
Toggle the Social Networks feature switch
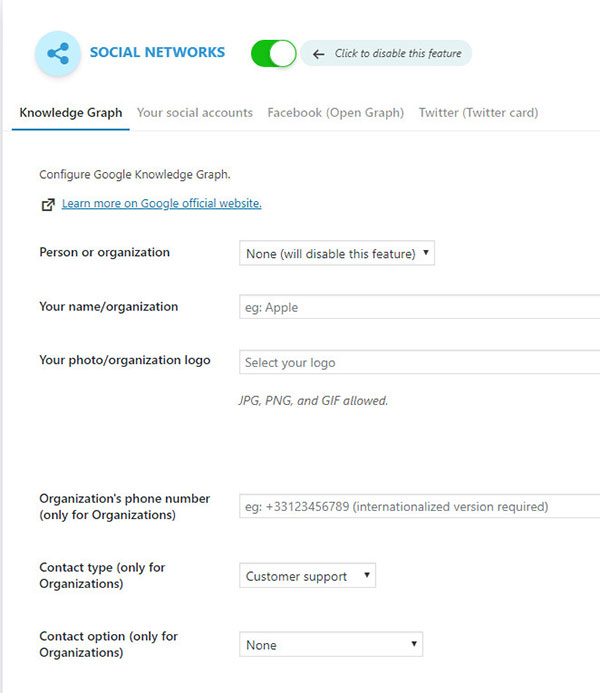click(274, 54)
